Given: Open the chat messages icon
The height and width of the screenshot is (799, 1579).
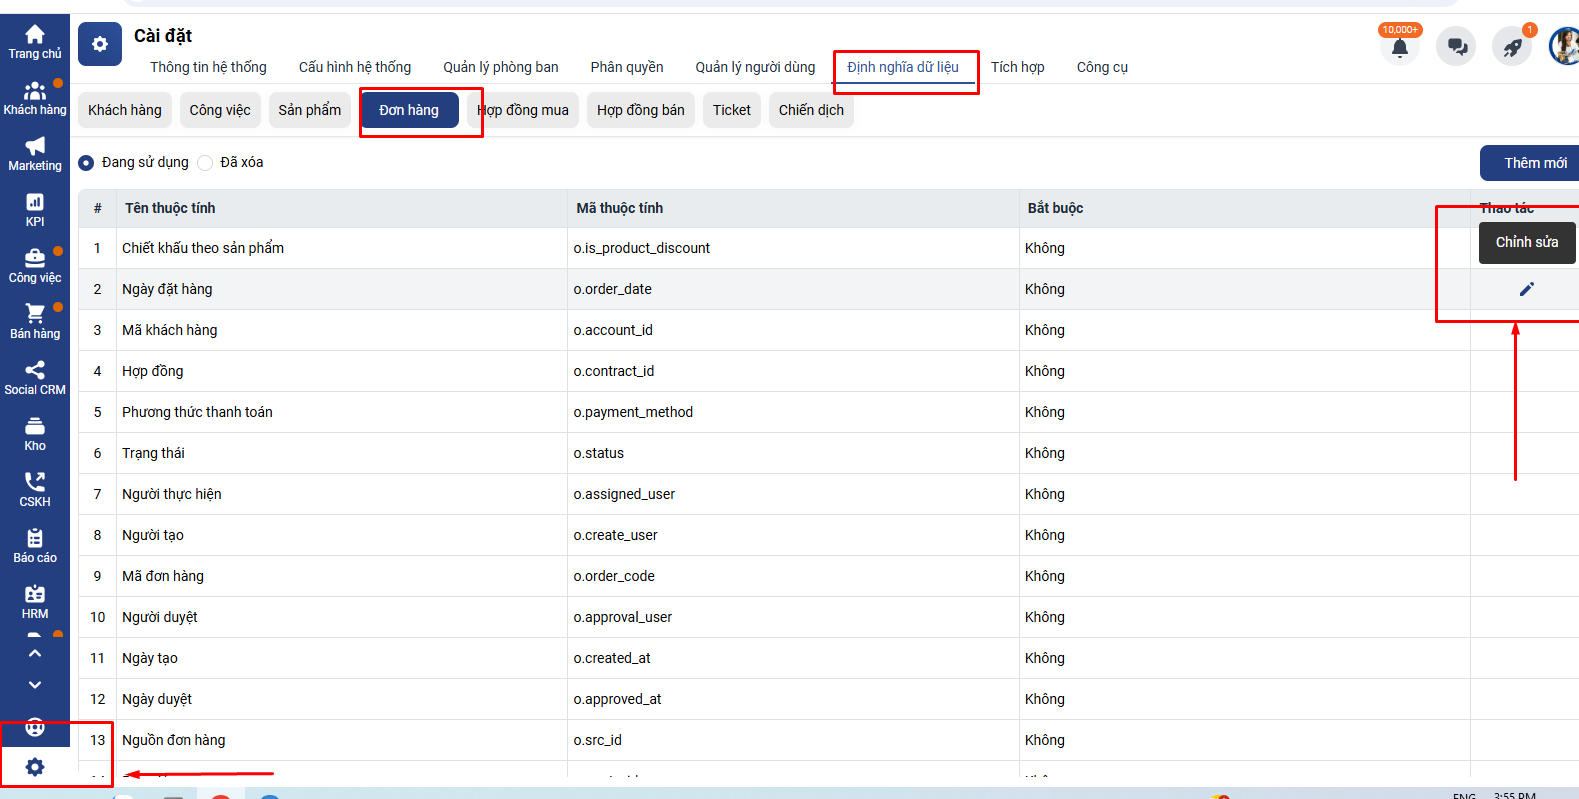Looking at the screenshot, I should [1456, 47].
